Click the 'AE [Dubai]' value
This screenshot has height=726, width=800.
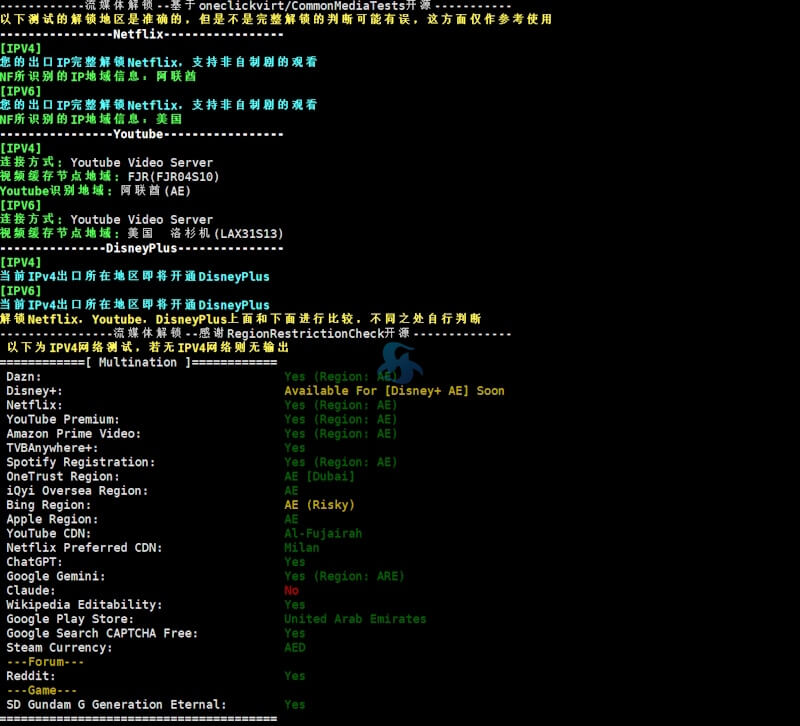pos(319,477)
